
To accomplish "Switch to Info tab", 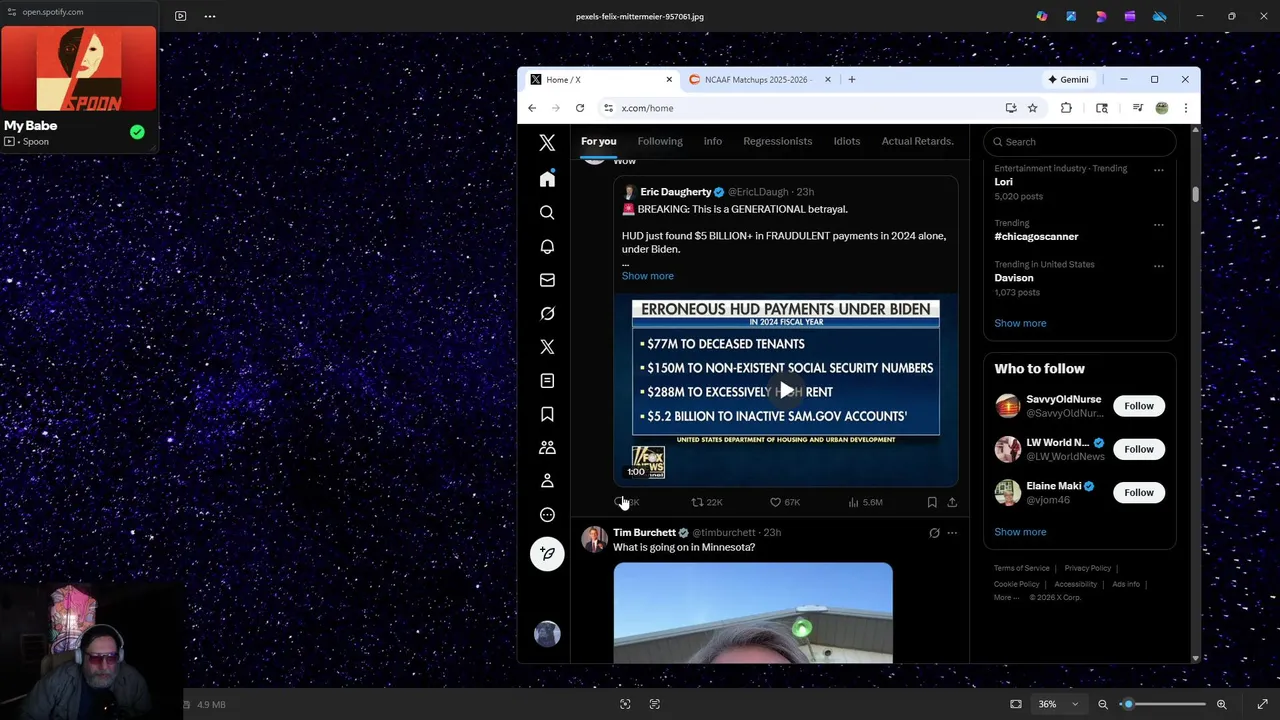I will (712, 142).
